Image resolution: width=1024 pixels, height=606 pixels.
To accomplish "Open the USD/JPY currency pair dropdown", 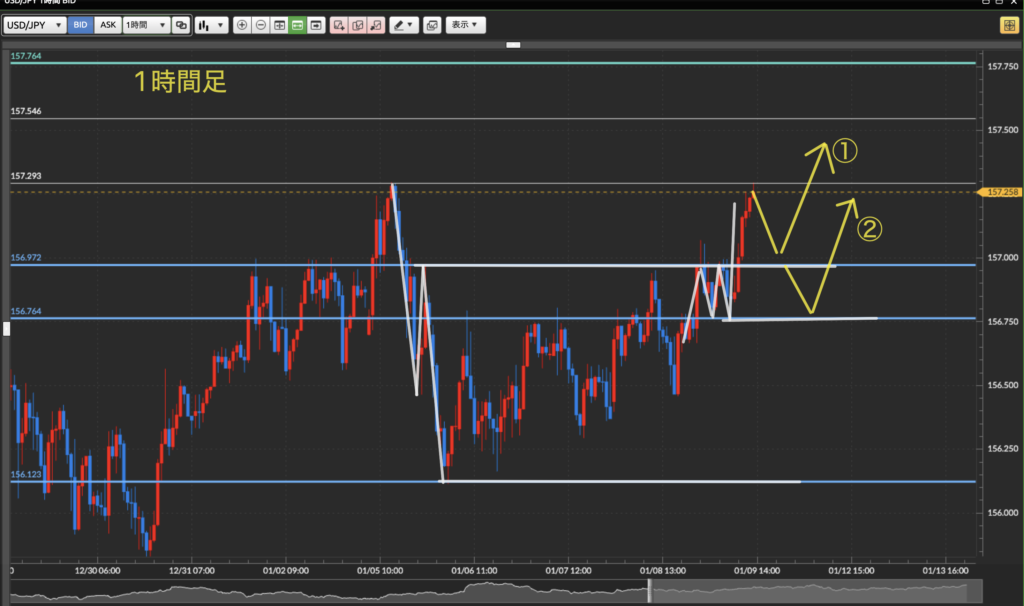I will pos(35,25).
